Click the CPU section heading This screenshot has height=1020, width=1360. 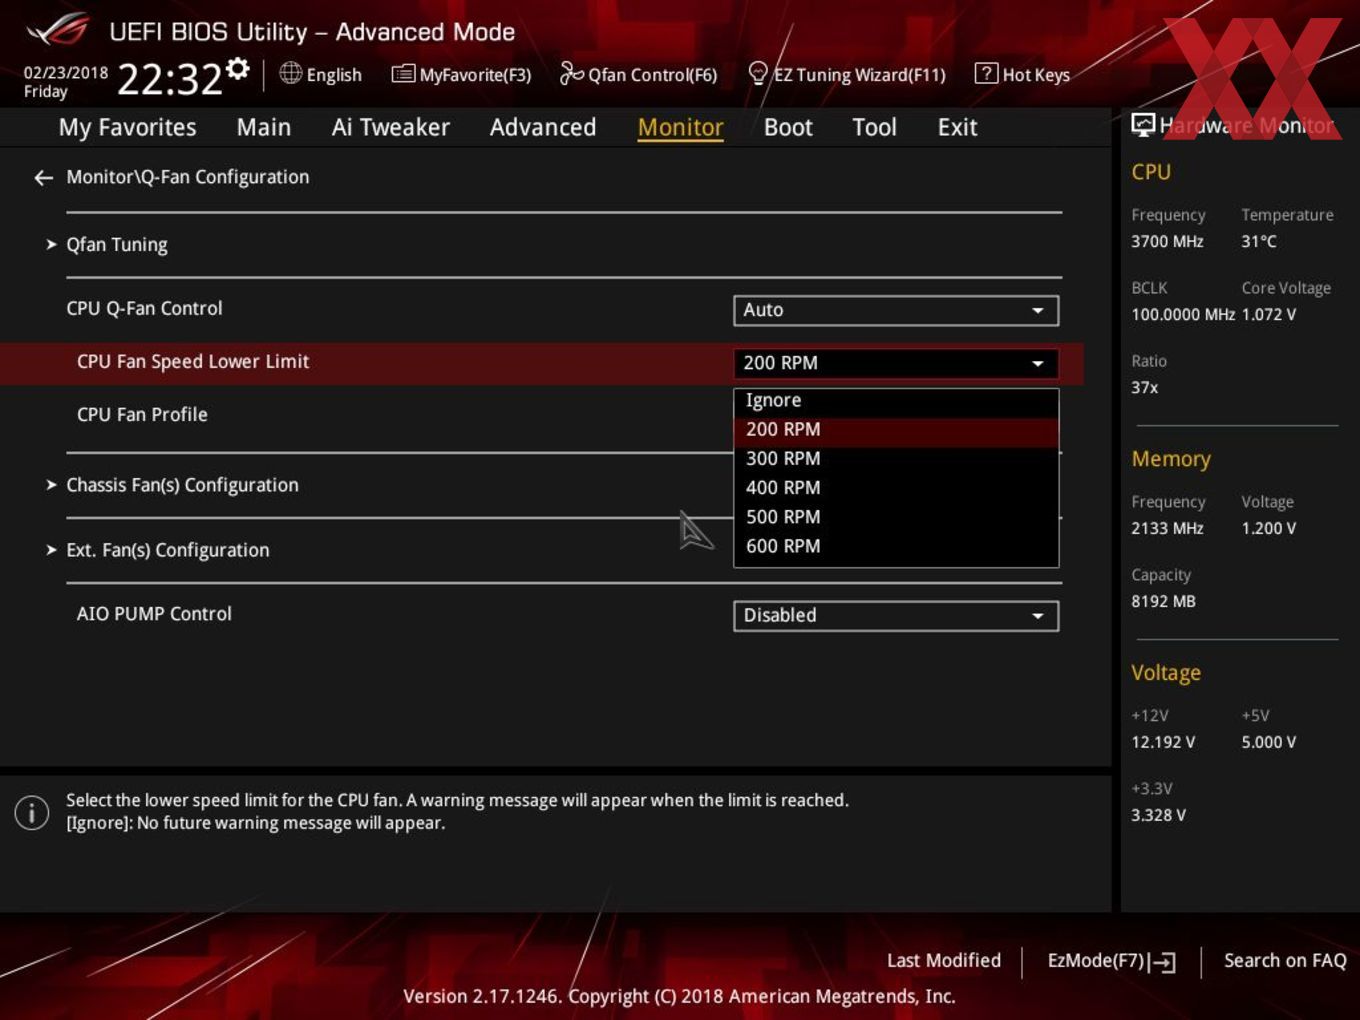click(x=1151, y=172)
